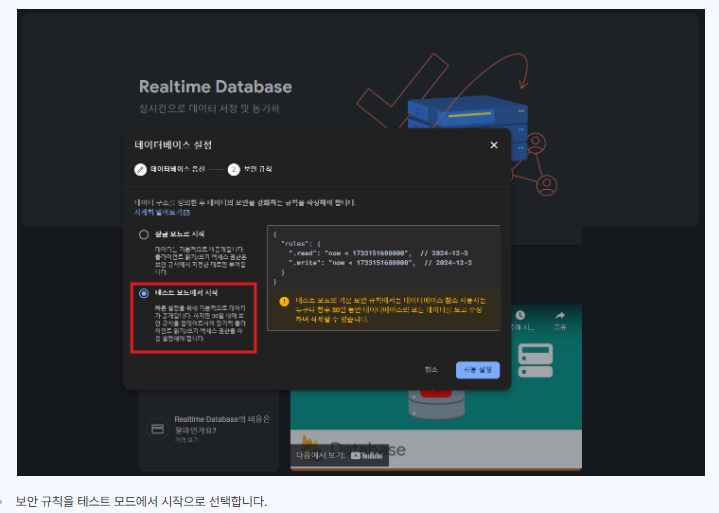719x513 pixels.
Task: Click the Realtime Database의 비용은 question text
Action: tap(222, 425)
